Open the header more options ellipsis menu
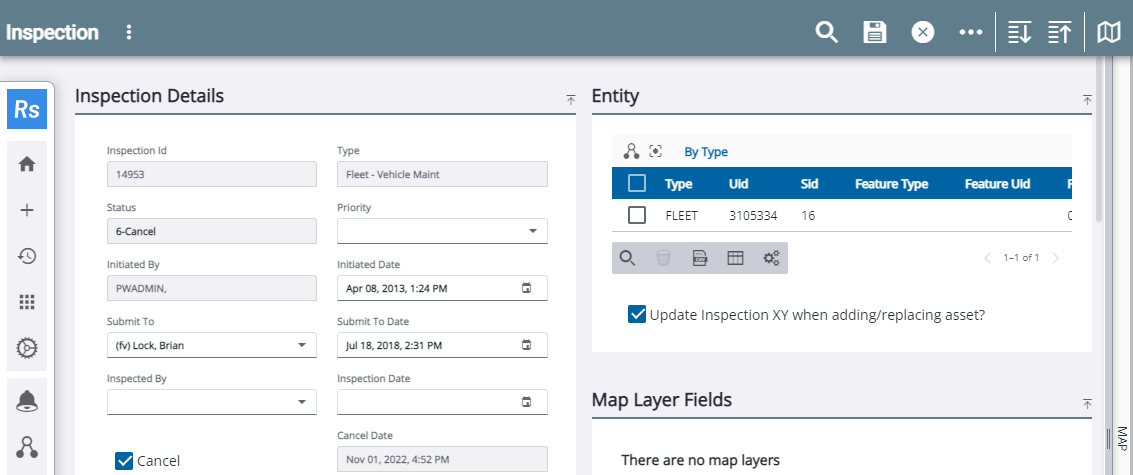 (970, 32)
